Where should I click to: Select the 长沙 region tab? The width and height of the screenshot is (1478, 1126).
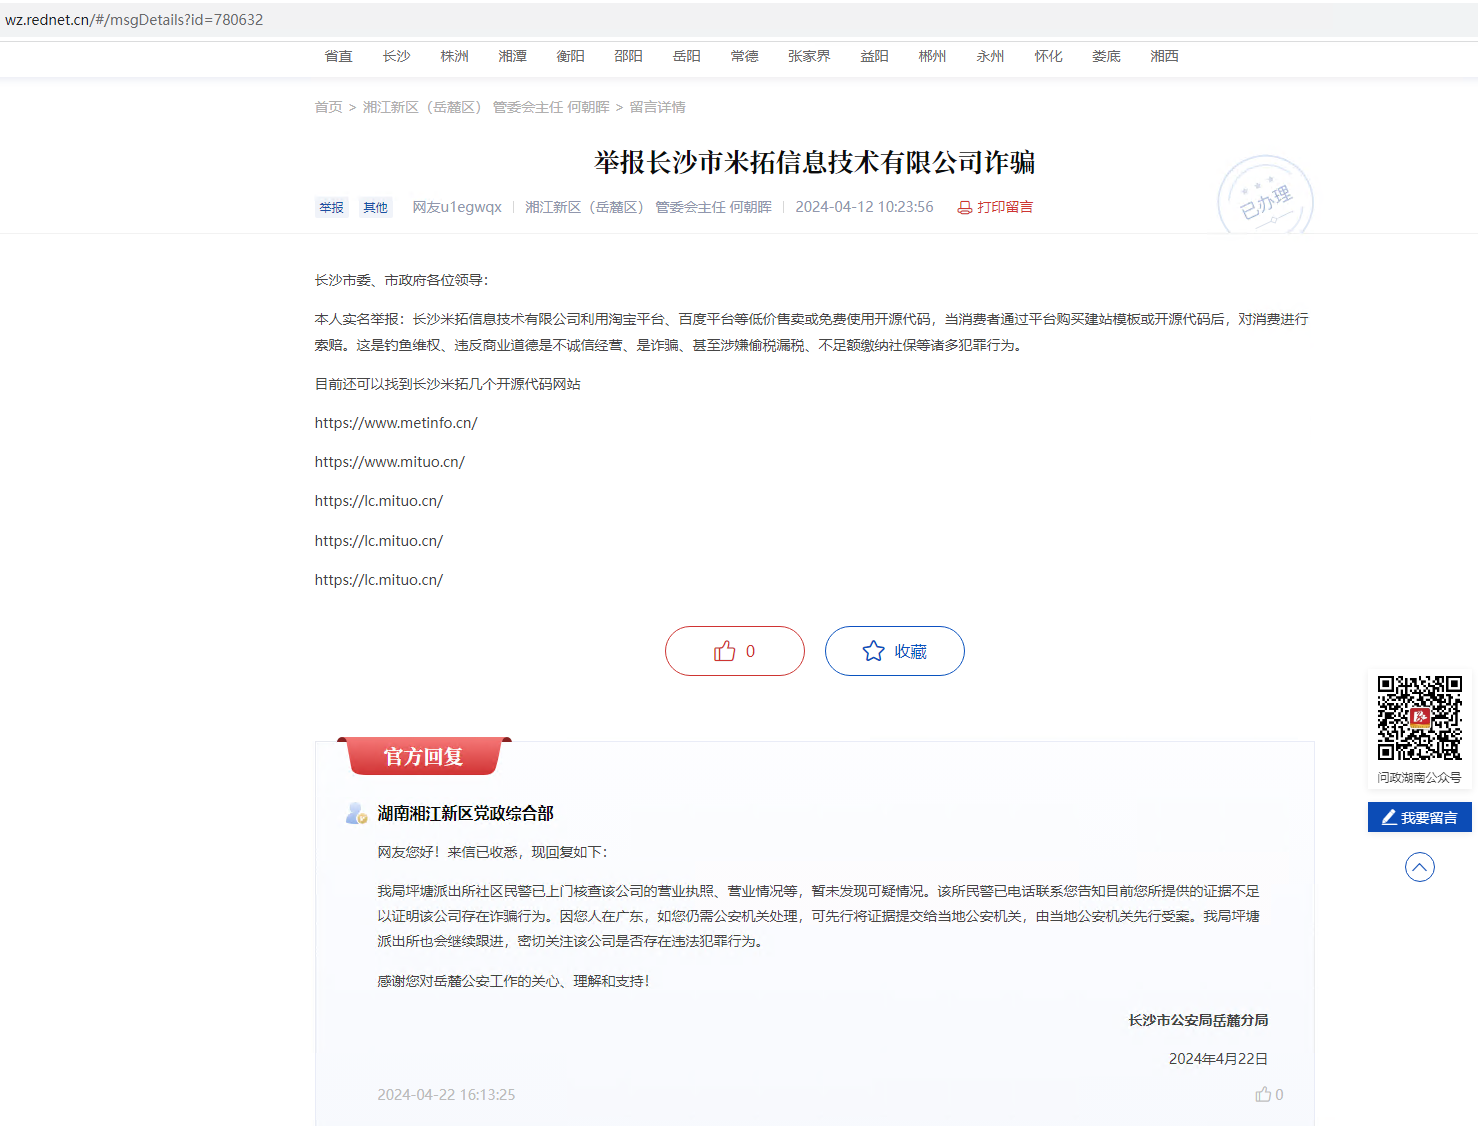tap(397, 56)
